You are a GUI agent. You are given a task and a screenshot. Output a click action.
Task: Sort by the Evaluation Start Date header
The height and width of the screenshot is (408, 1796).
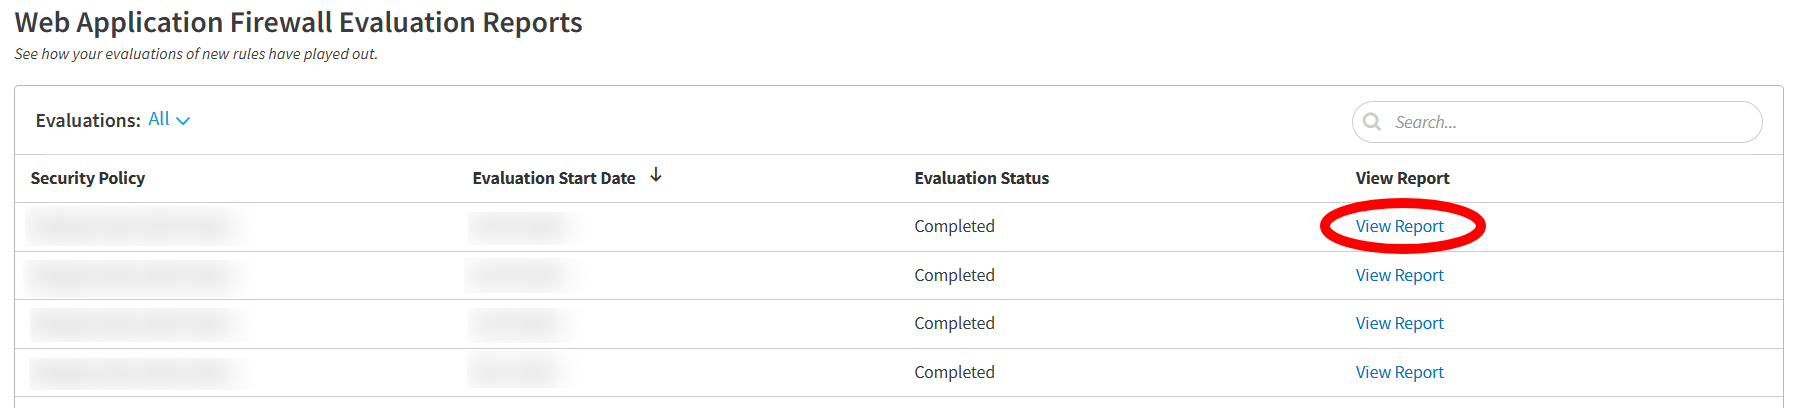coord(554,178)
